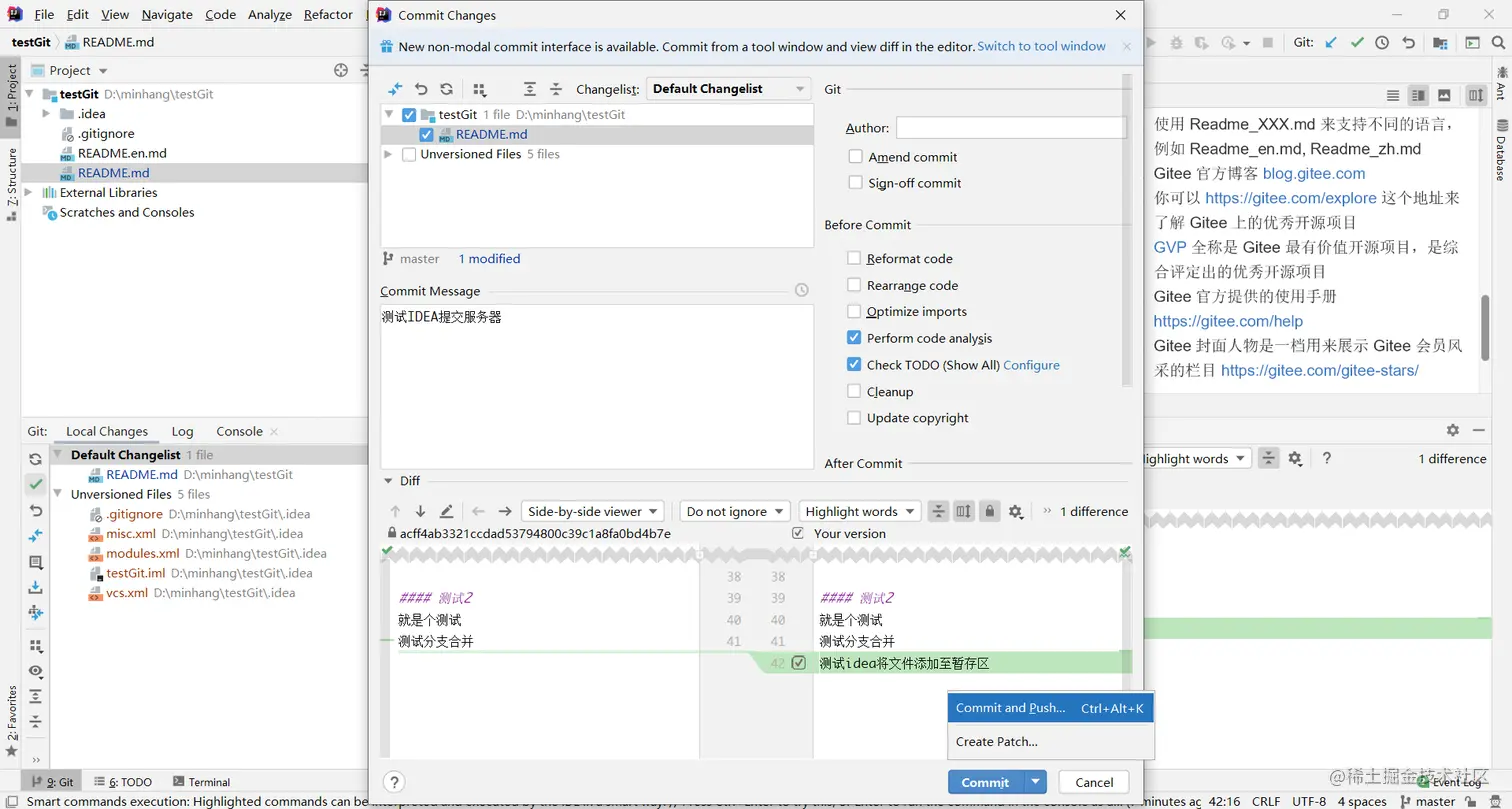Click Rollback icon in Commit Changes toolbar

[421, 89]
